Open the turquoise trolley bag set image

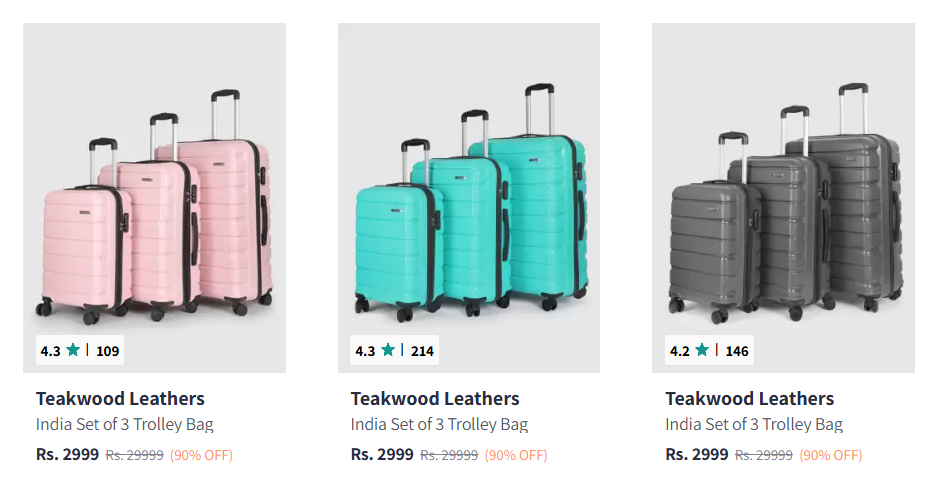469,197
